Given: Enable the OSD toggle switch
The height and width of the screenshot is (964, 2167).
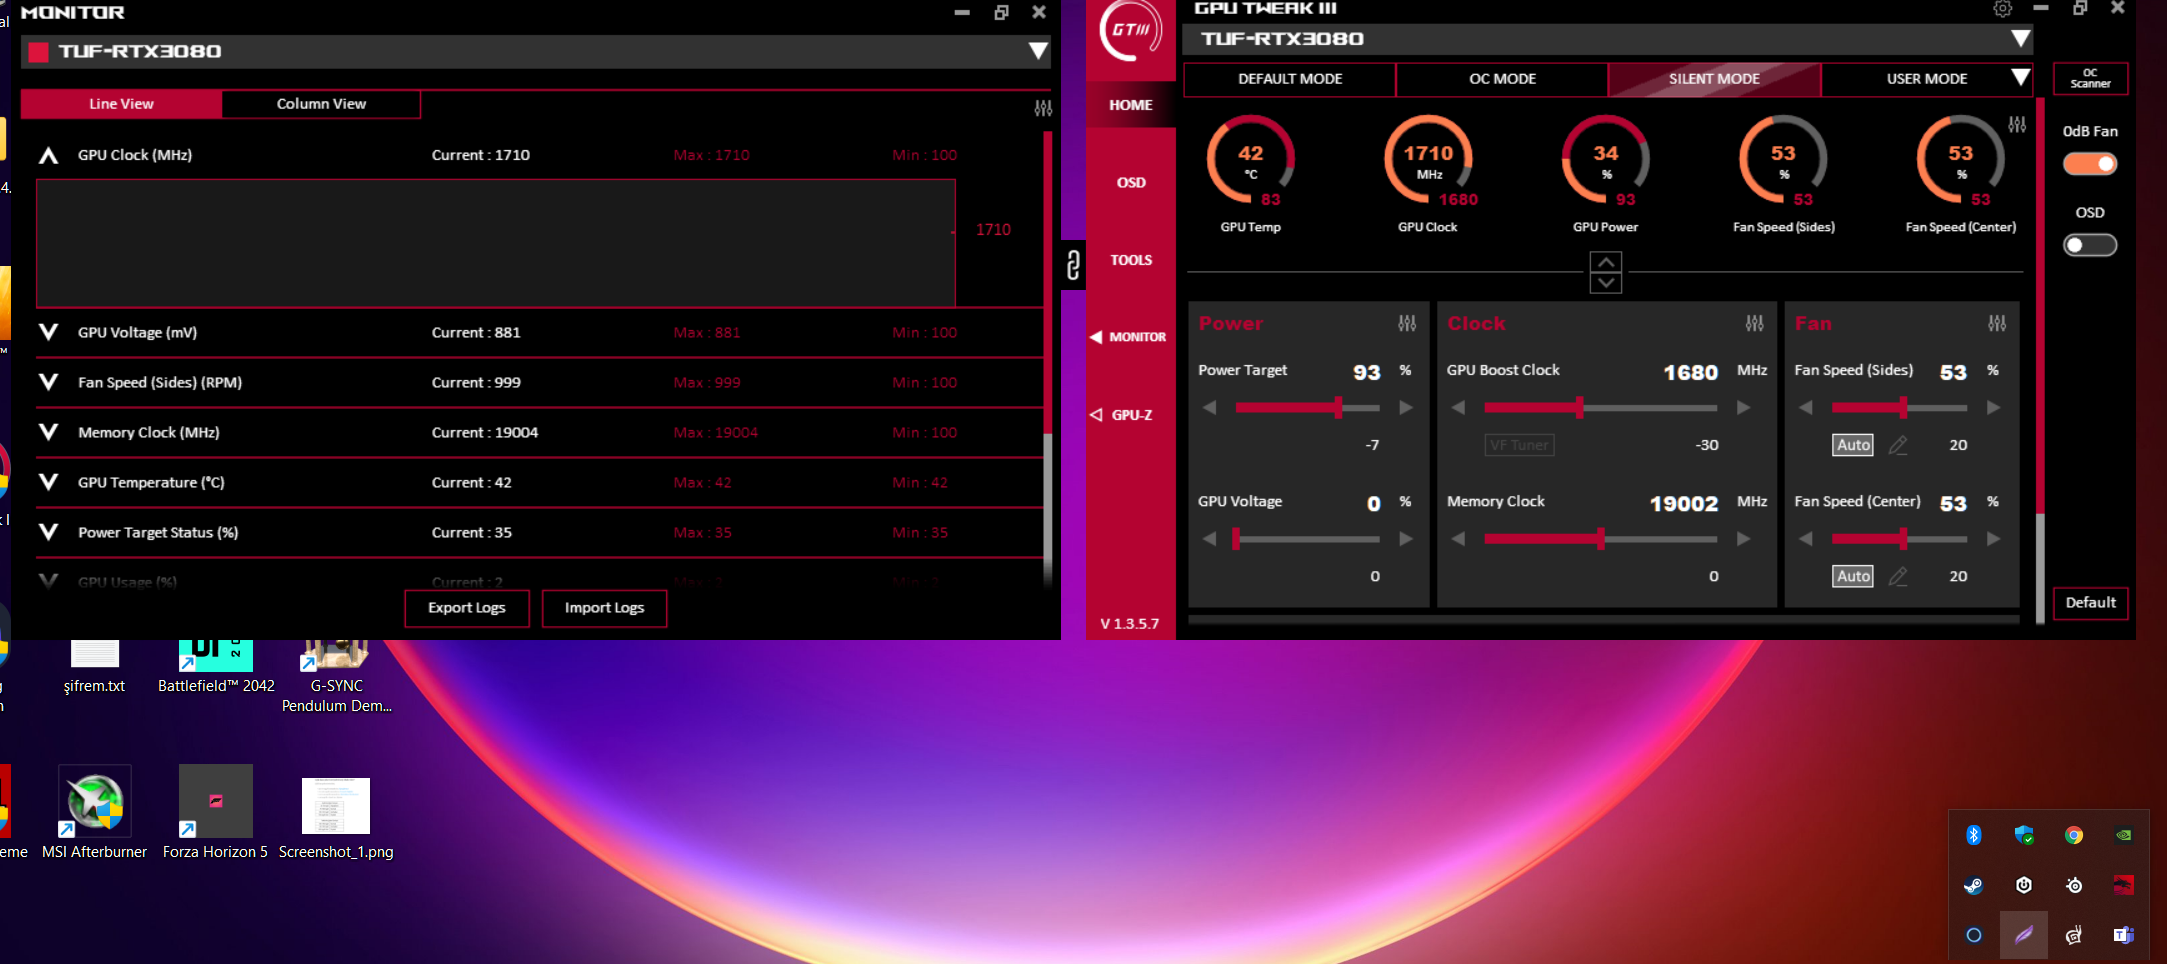Looking at the screenshot, I should (x=2090, y=245).
